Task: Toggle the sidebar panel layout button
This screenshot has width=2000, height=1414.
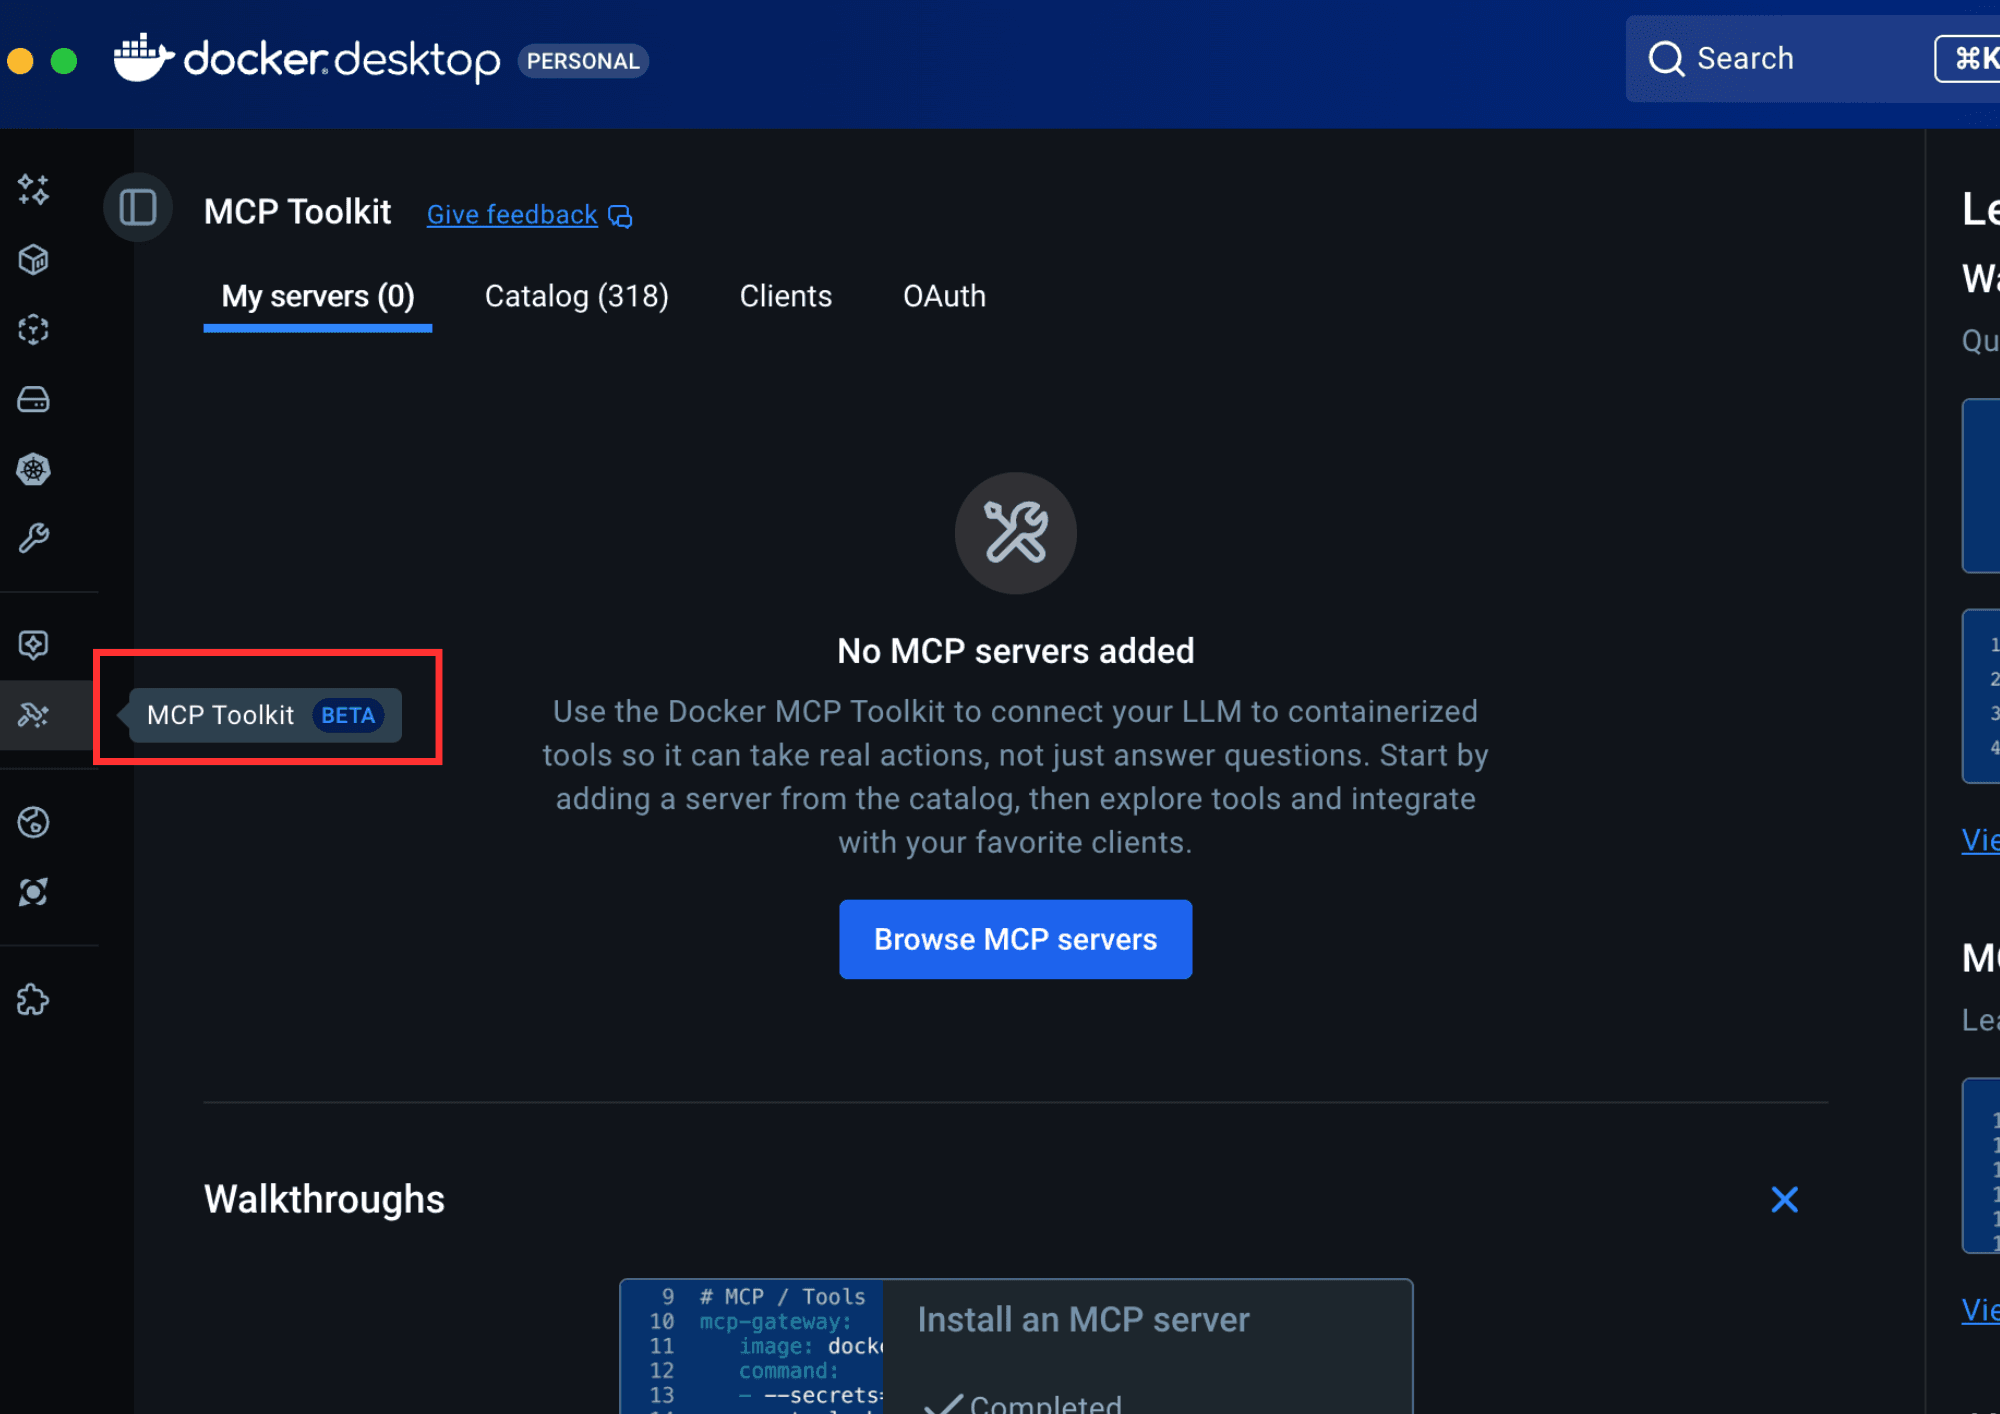Action: coord(138,208)
